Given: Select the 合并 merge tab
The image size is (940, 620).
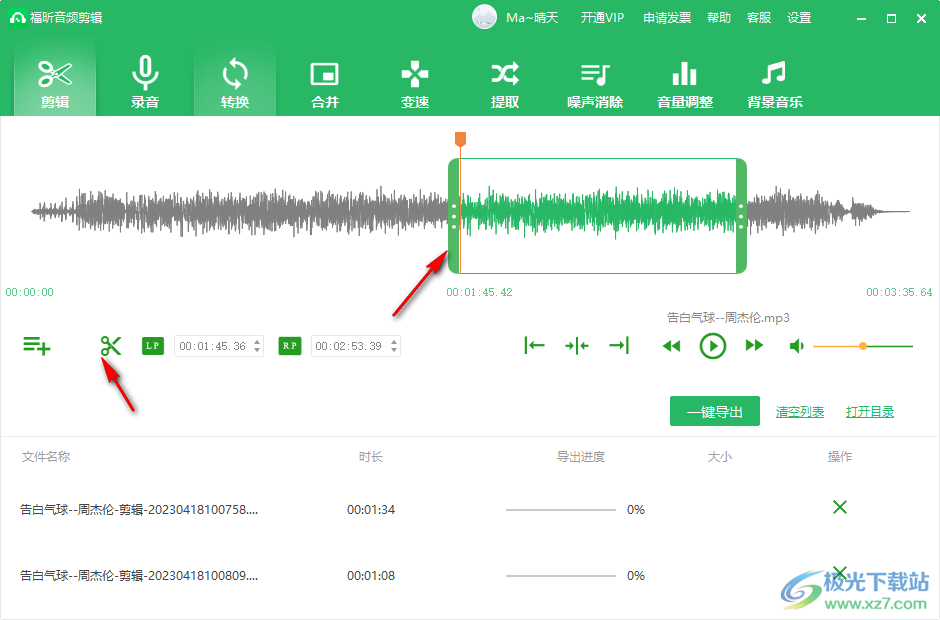Looking at the screenshot, I should (324, 83).
